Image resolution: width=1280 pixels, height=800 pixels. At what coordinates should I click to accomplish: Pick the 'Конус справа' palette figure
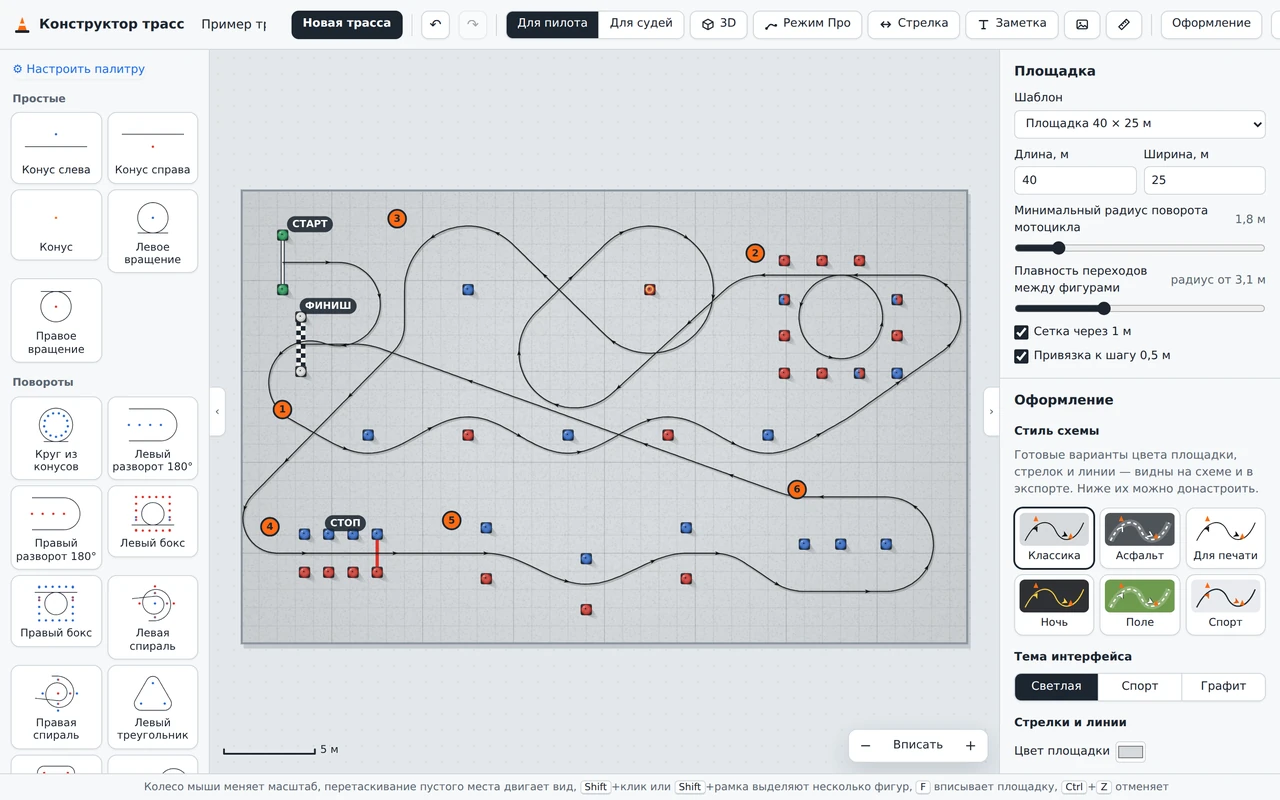coord(153,148)
